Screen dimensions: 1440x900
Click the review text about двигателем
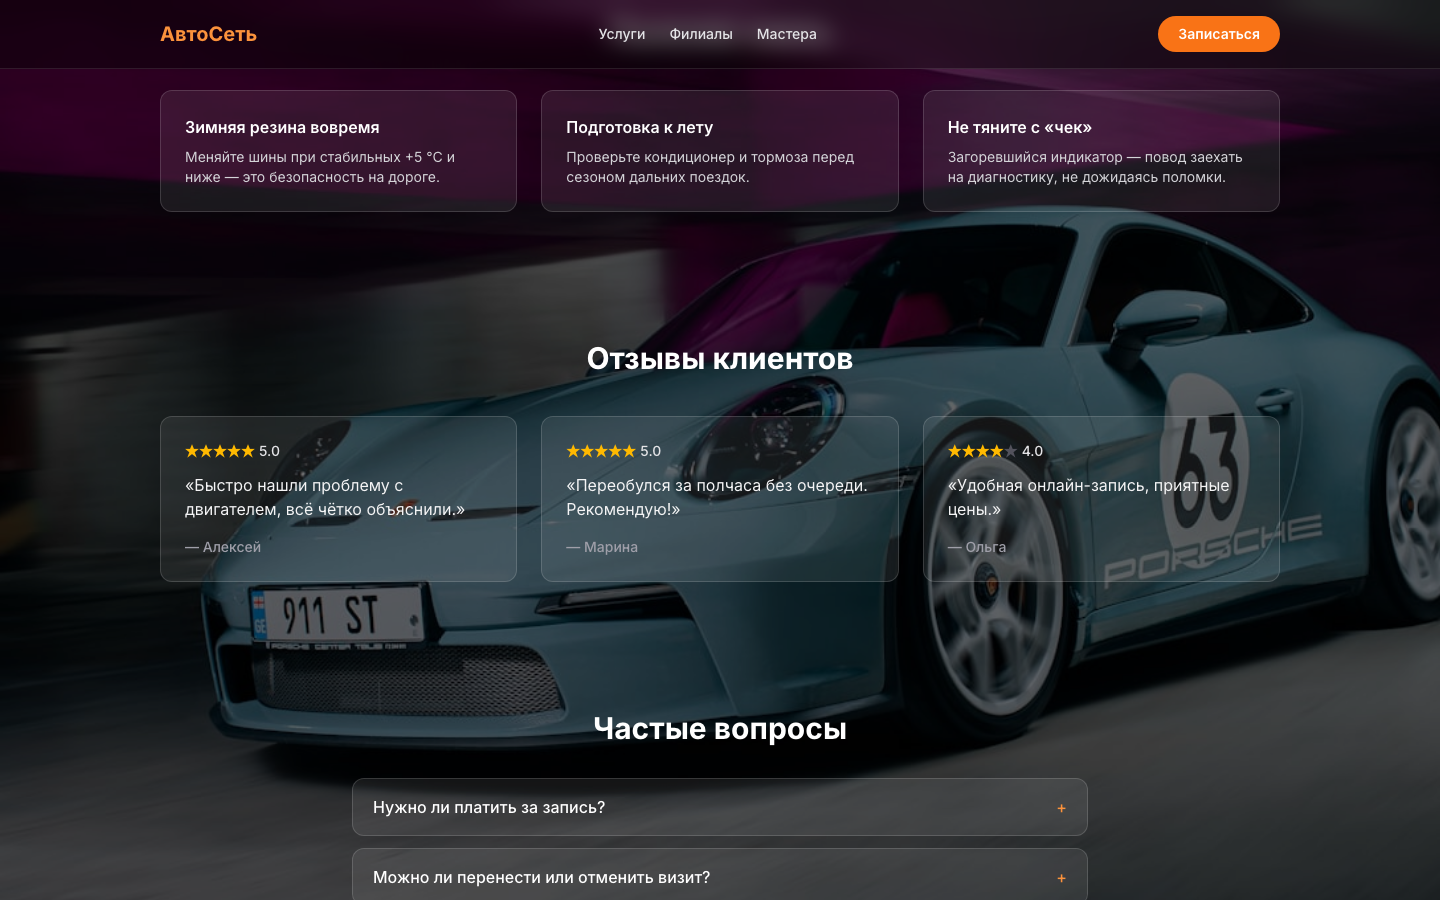[325, 497]
